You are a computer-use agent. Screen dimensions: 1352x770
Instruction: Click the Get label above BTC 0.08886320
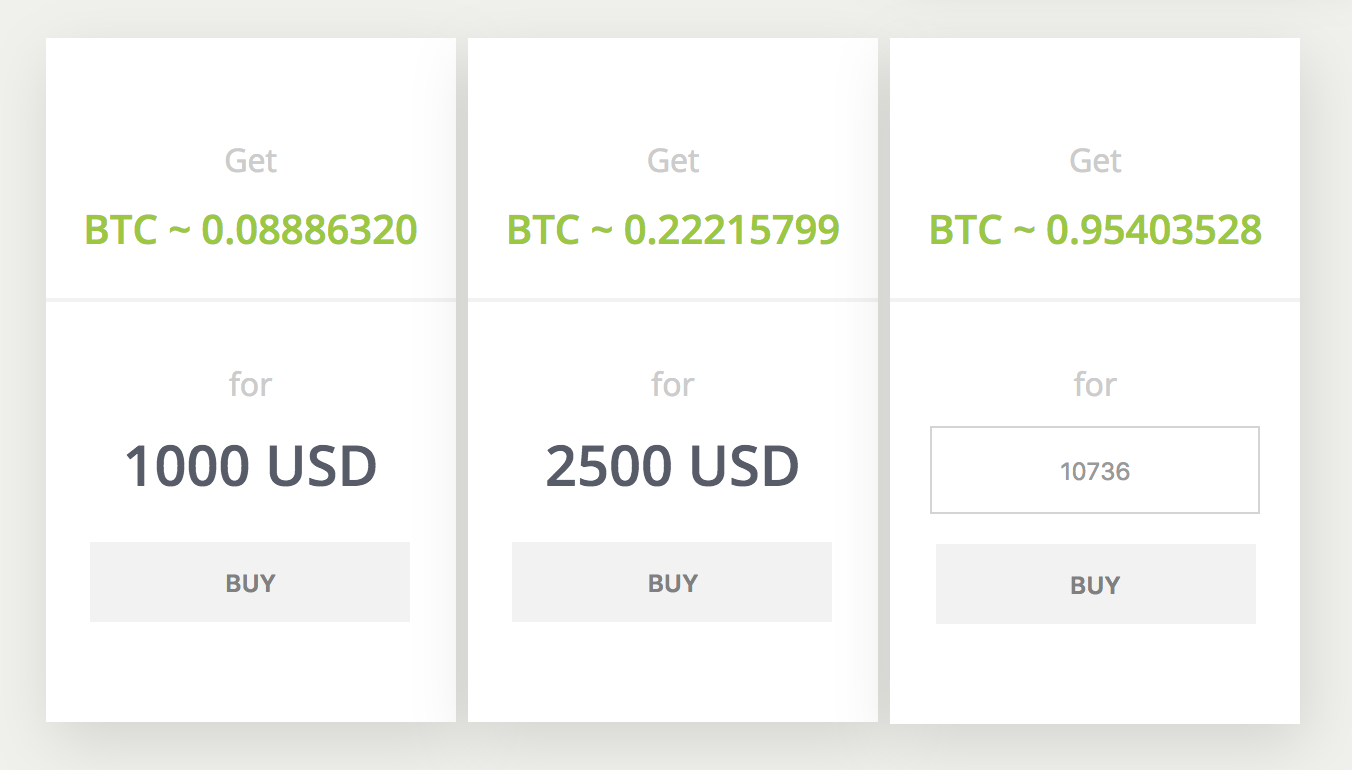click(250, 160)
